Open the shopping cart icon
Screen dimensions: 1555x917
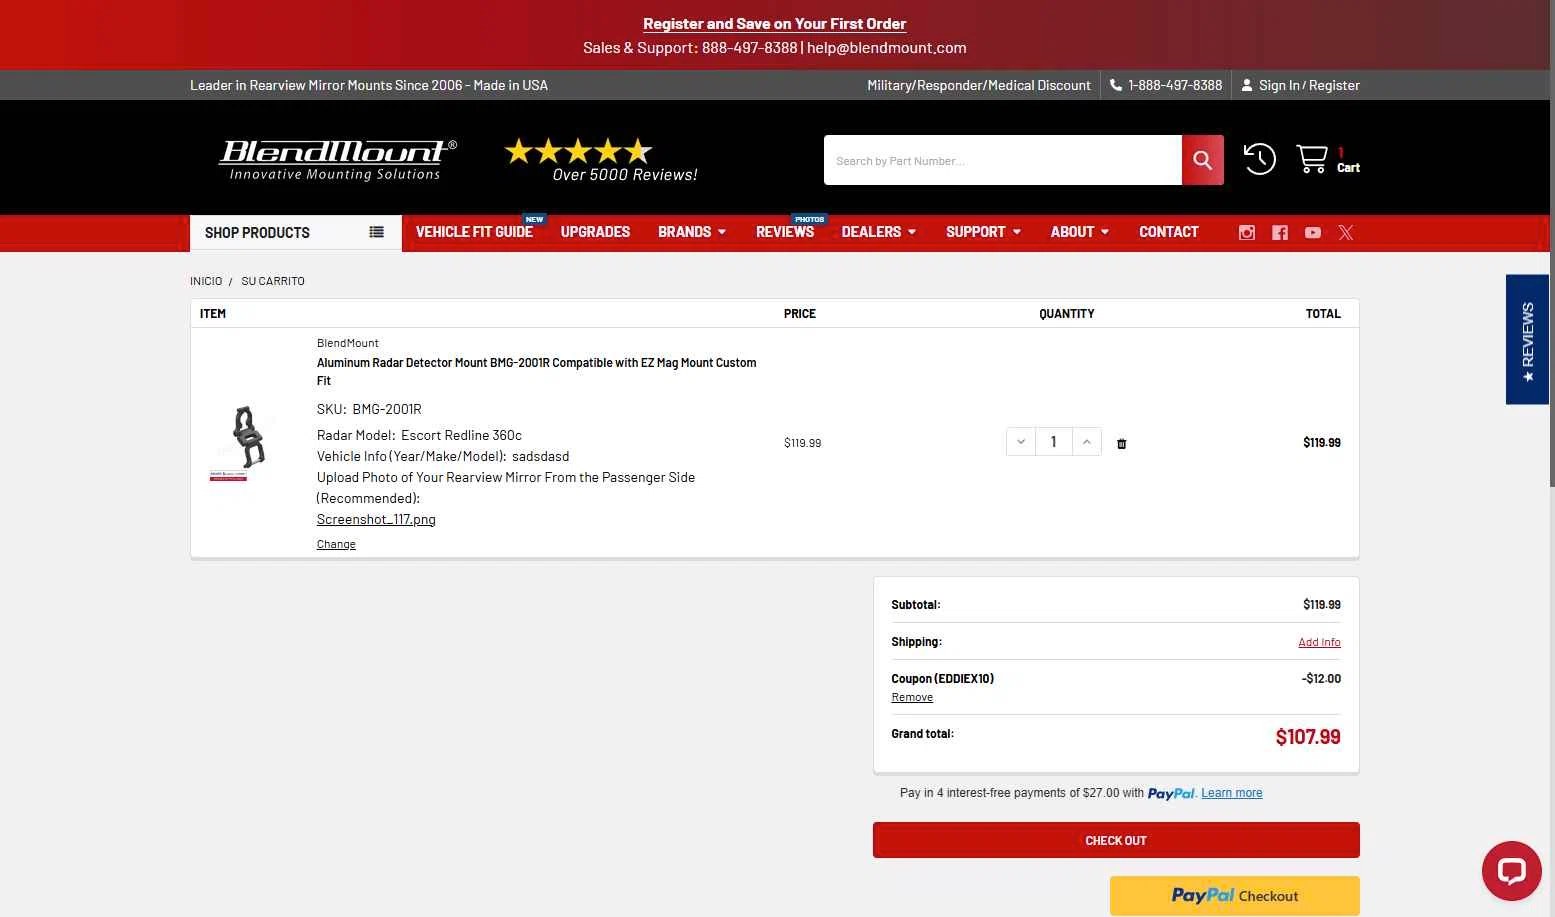click(1311, 159)
